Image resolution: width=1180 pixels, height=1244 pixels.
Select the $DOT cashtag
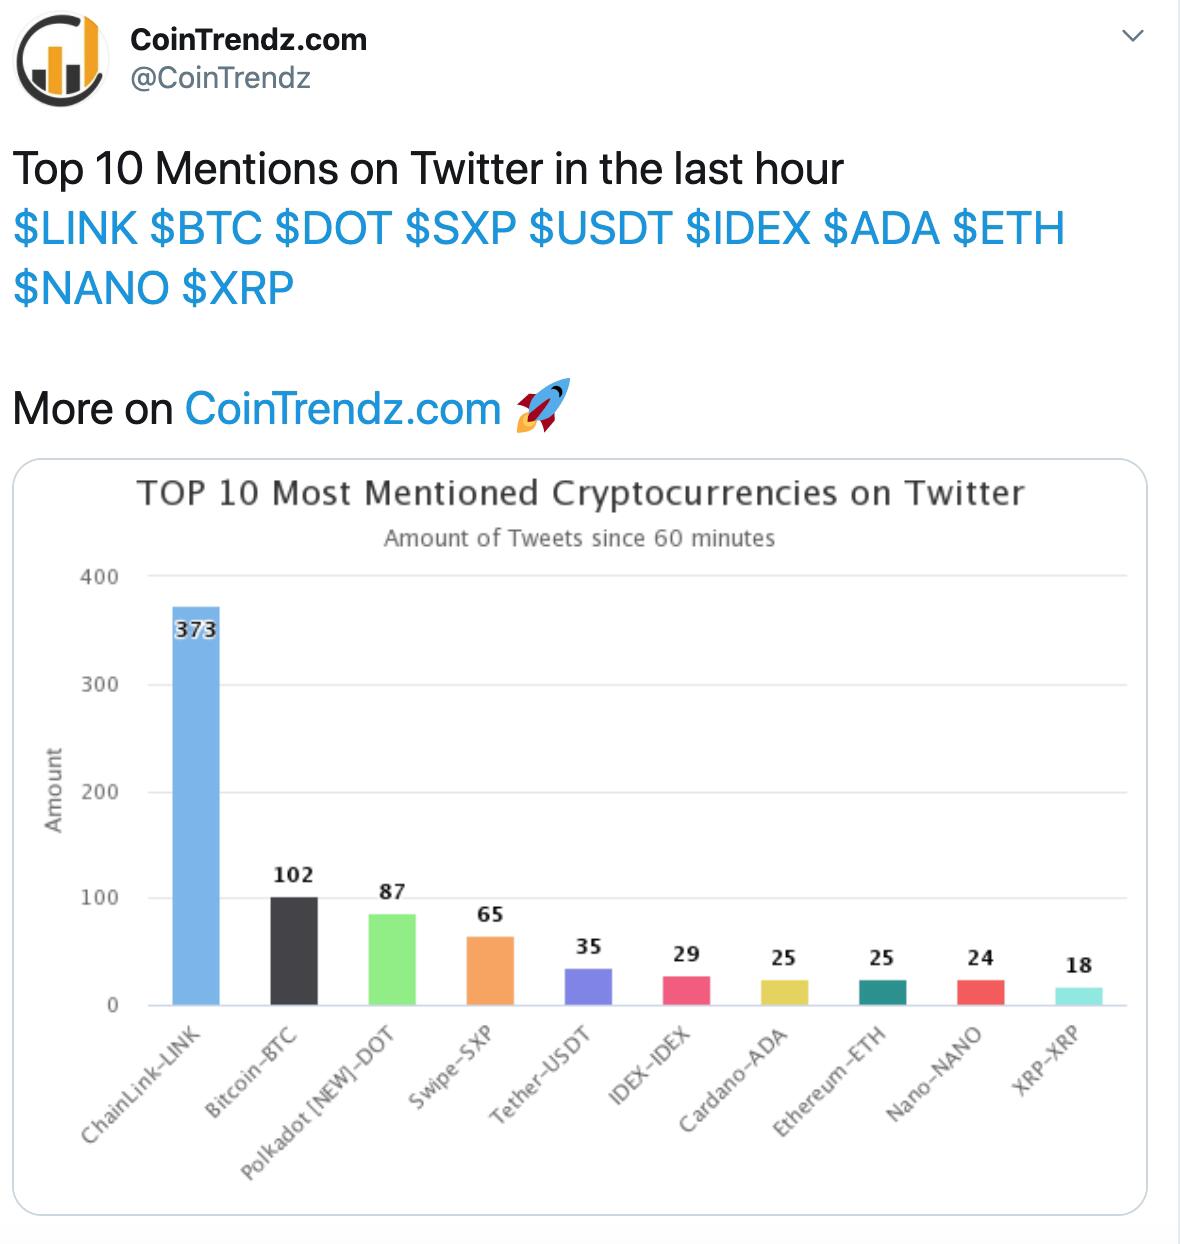point(334,228)
